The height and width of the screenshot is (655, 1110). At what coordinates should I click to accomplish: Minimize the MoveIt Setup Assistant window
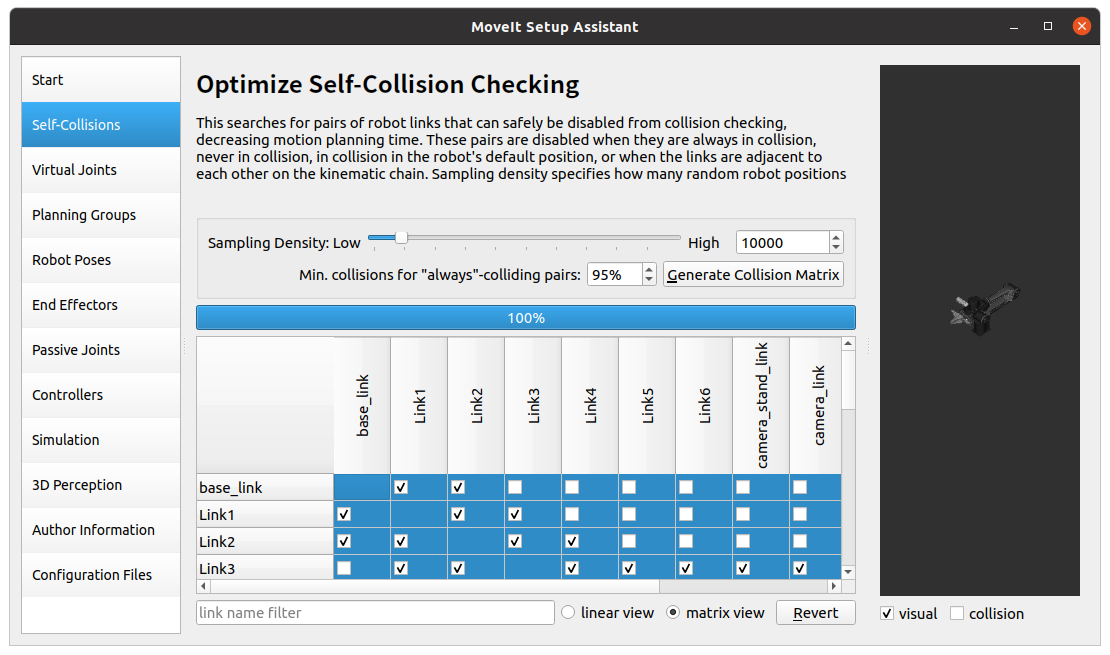(x=1014, y=27)
